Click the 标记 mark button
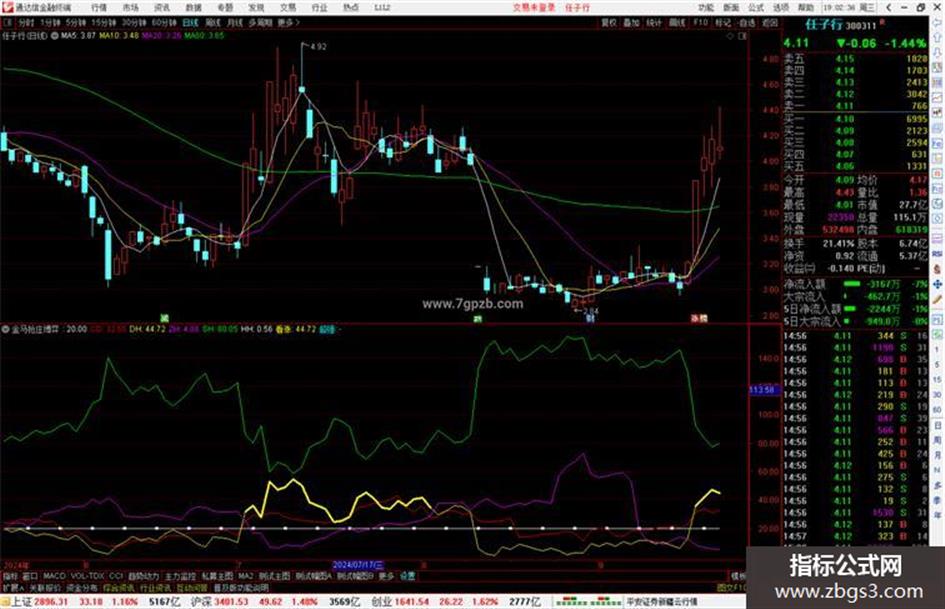Screen dimensions: 945x609 [723, 22]
